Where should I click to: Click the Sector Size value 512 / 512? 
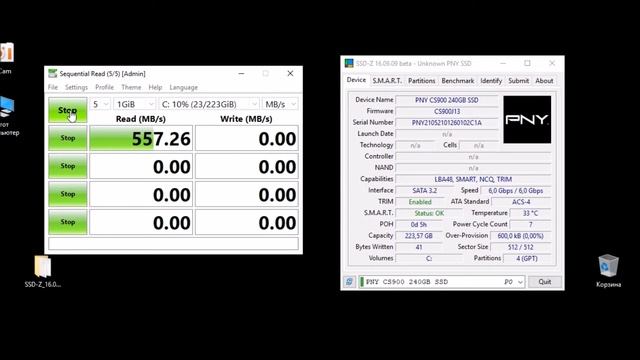coord(520,247)
